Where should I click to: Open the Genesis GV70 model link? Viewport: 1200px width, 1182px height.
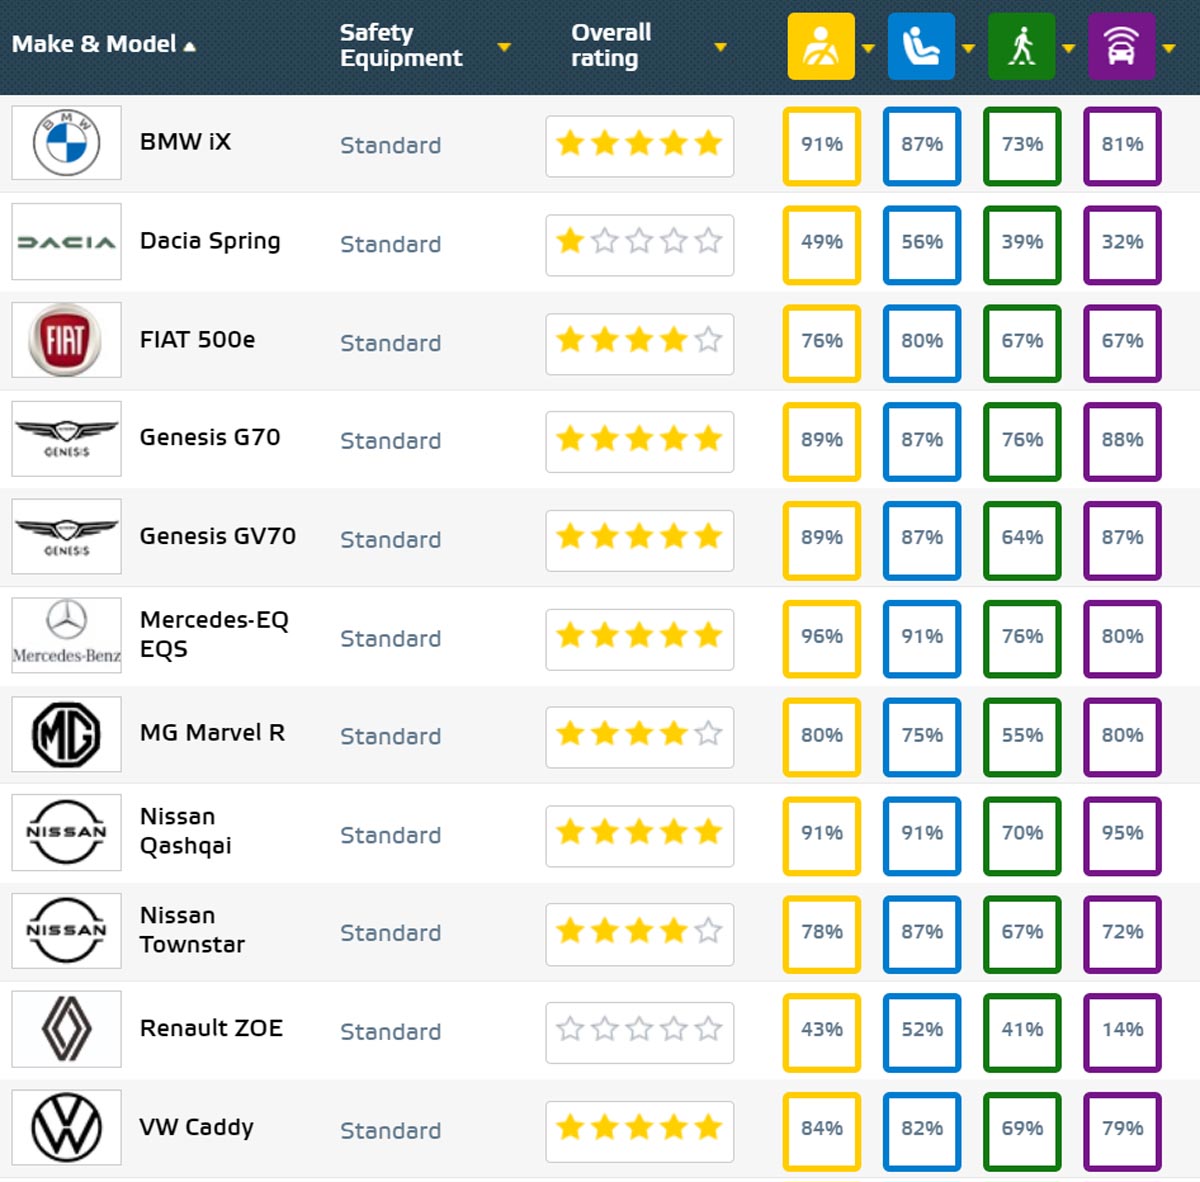(x=217, y=536)
